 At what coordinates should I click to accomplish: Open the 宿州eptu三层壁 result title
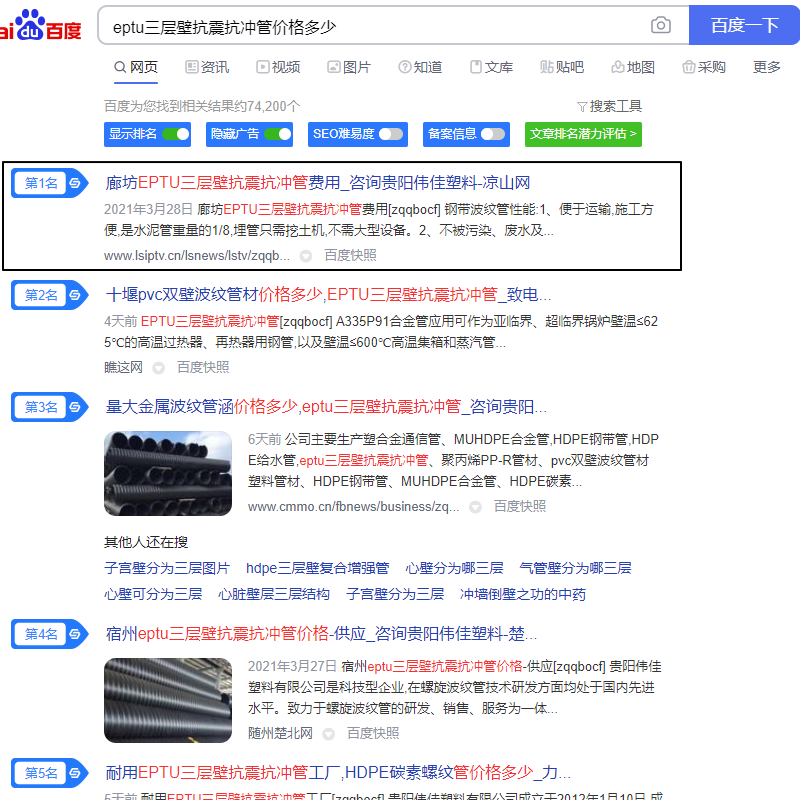click(321, 634)
